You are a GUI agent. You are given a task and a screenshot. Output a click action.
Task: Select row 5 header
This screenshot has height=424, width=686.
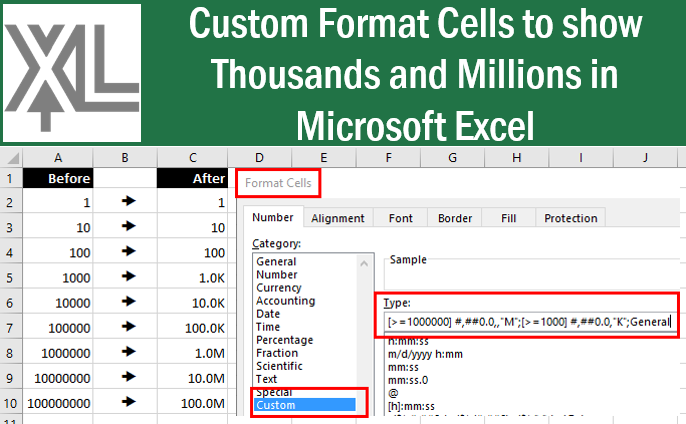(x=10, y=278)
